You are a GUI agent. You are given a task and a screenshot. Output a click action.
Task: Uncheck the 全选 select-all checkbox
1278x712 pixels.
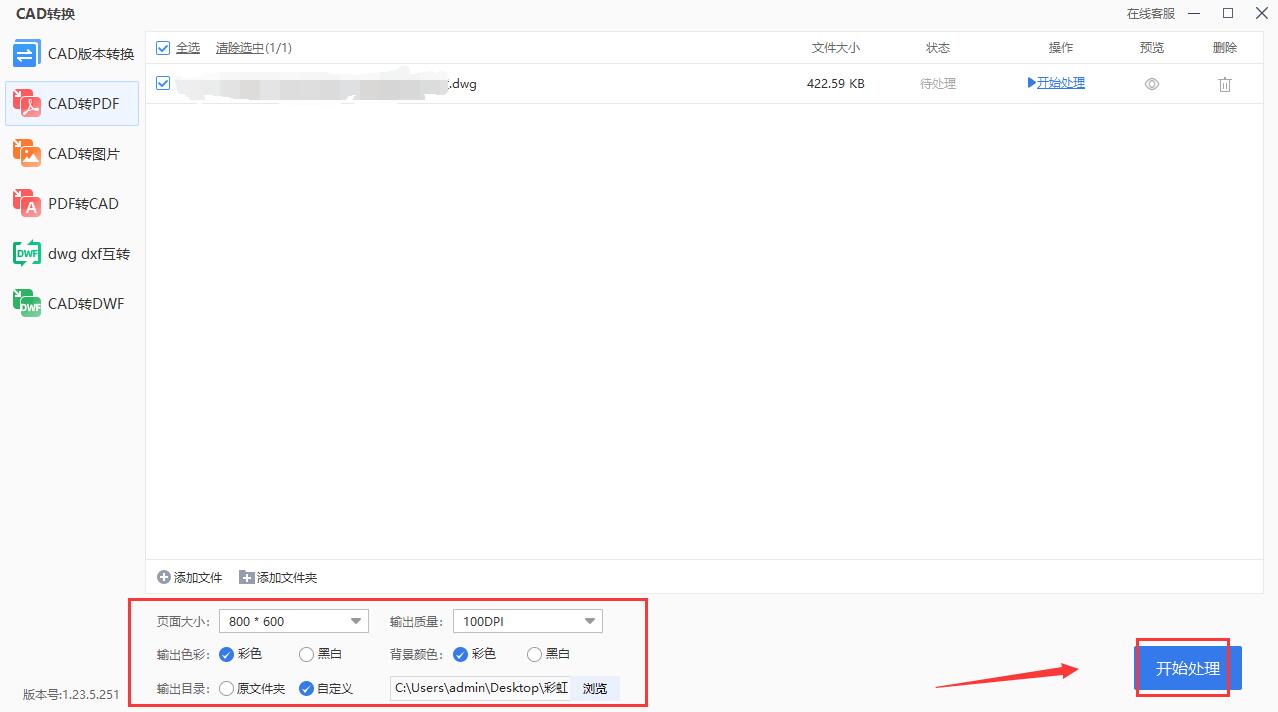[x=162, y=47]
